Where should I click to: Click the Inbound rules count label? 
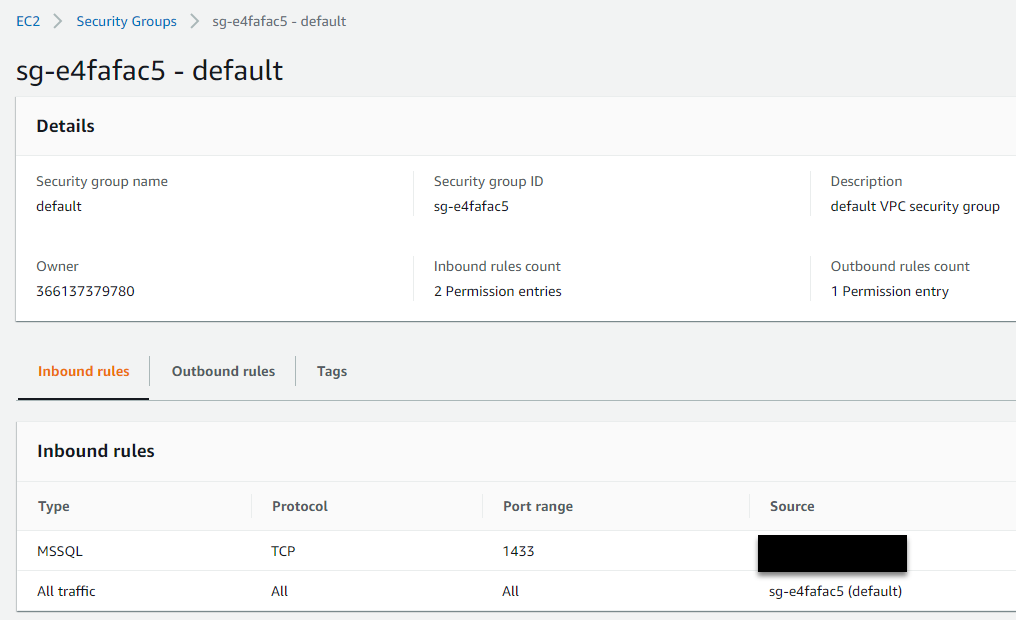(x=497, y=266)
